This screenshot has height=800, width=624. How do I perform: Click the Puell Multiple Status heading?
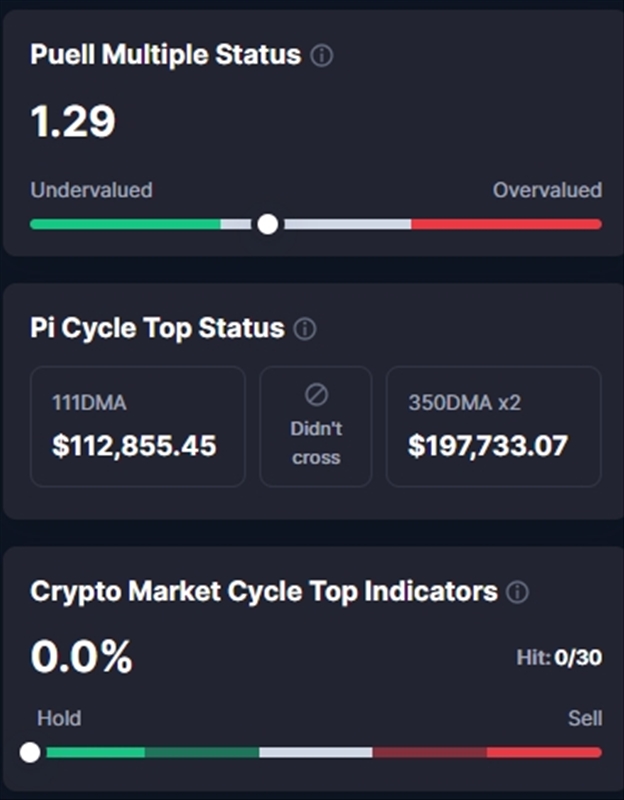pyautogui.click(x=166, y=55)
